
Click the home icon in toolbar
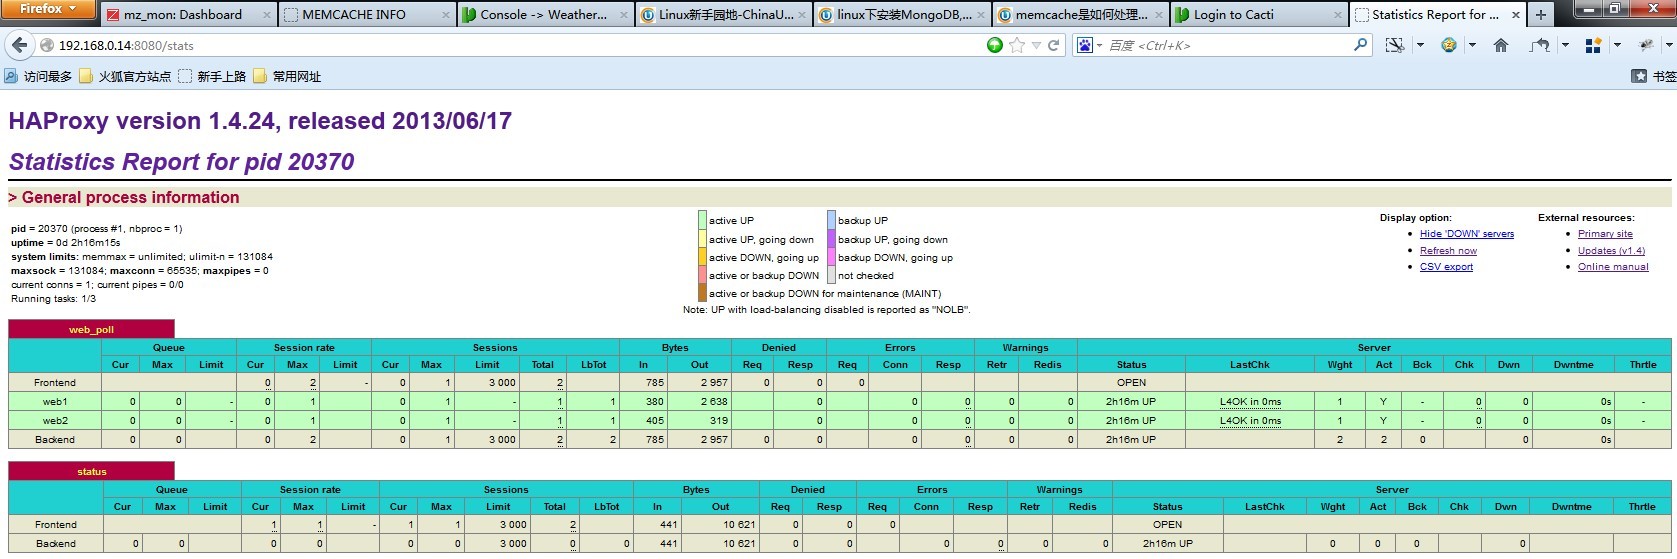coord(1500,46)
